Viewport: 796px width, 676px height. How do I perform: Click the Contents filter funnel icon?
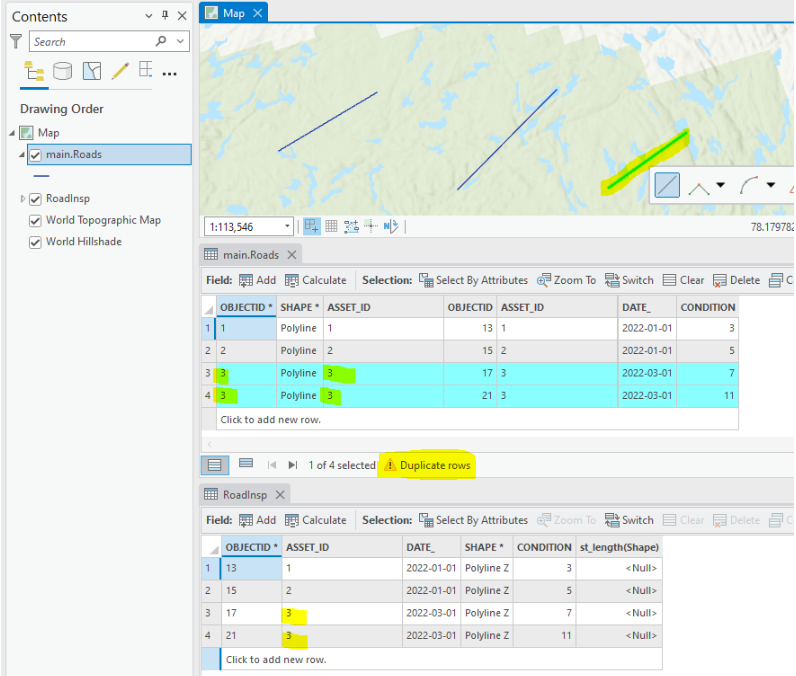point(15,42)
